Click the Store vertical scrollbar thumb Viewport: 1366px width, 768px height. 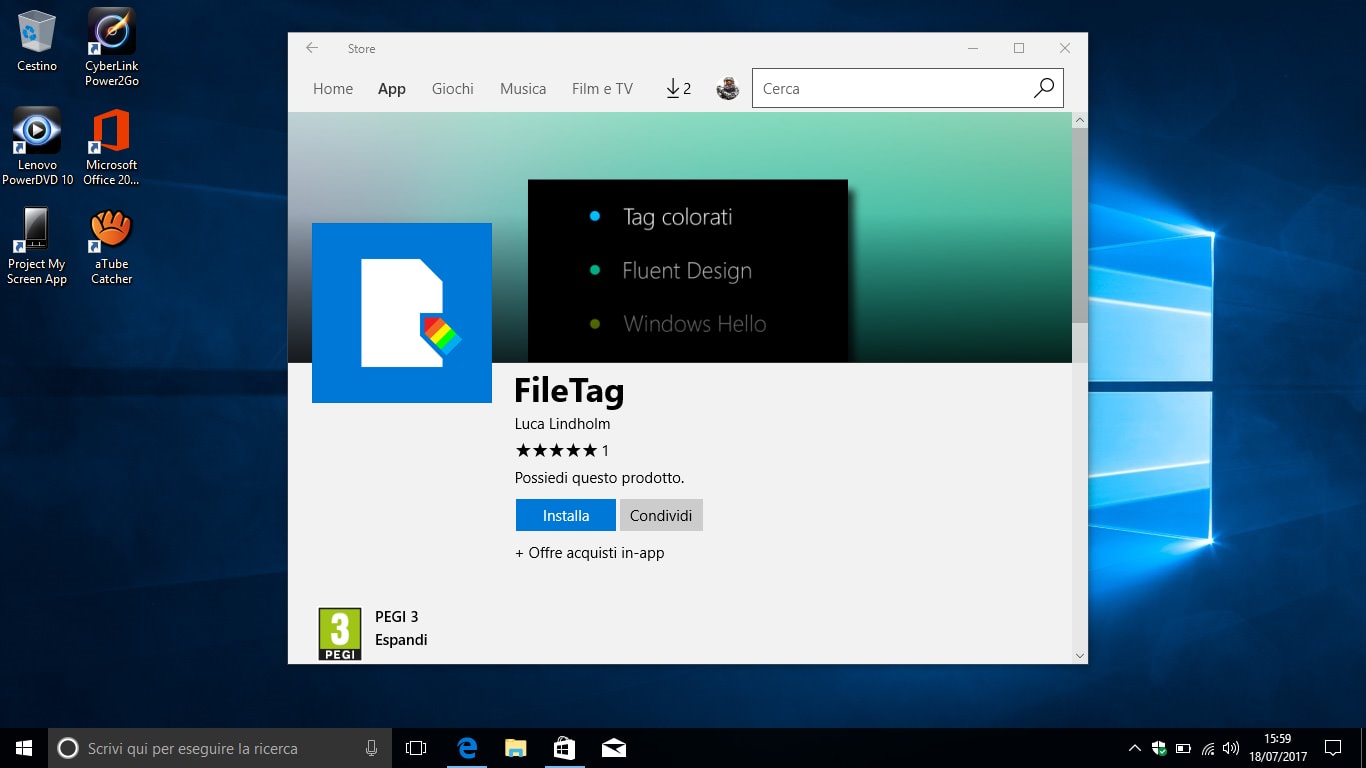(x=1080, y=226)
